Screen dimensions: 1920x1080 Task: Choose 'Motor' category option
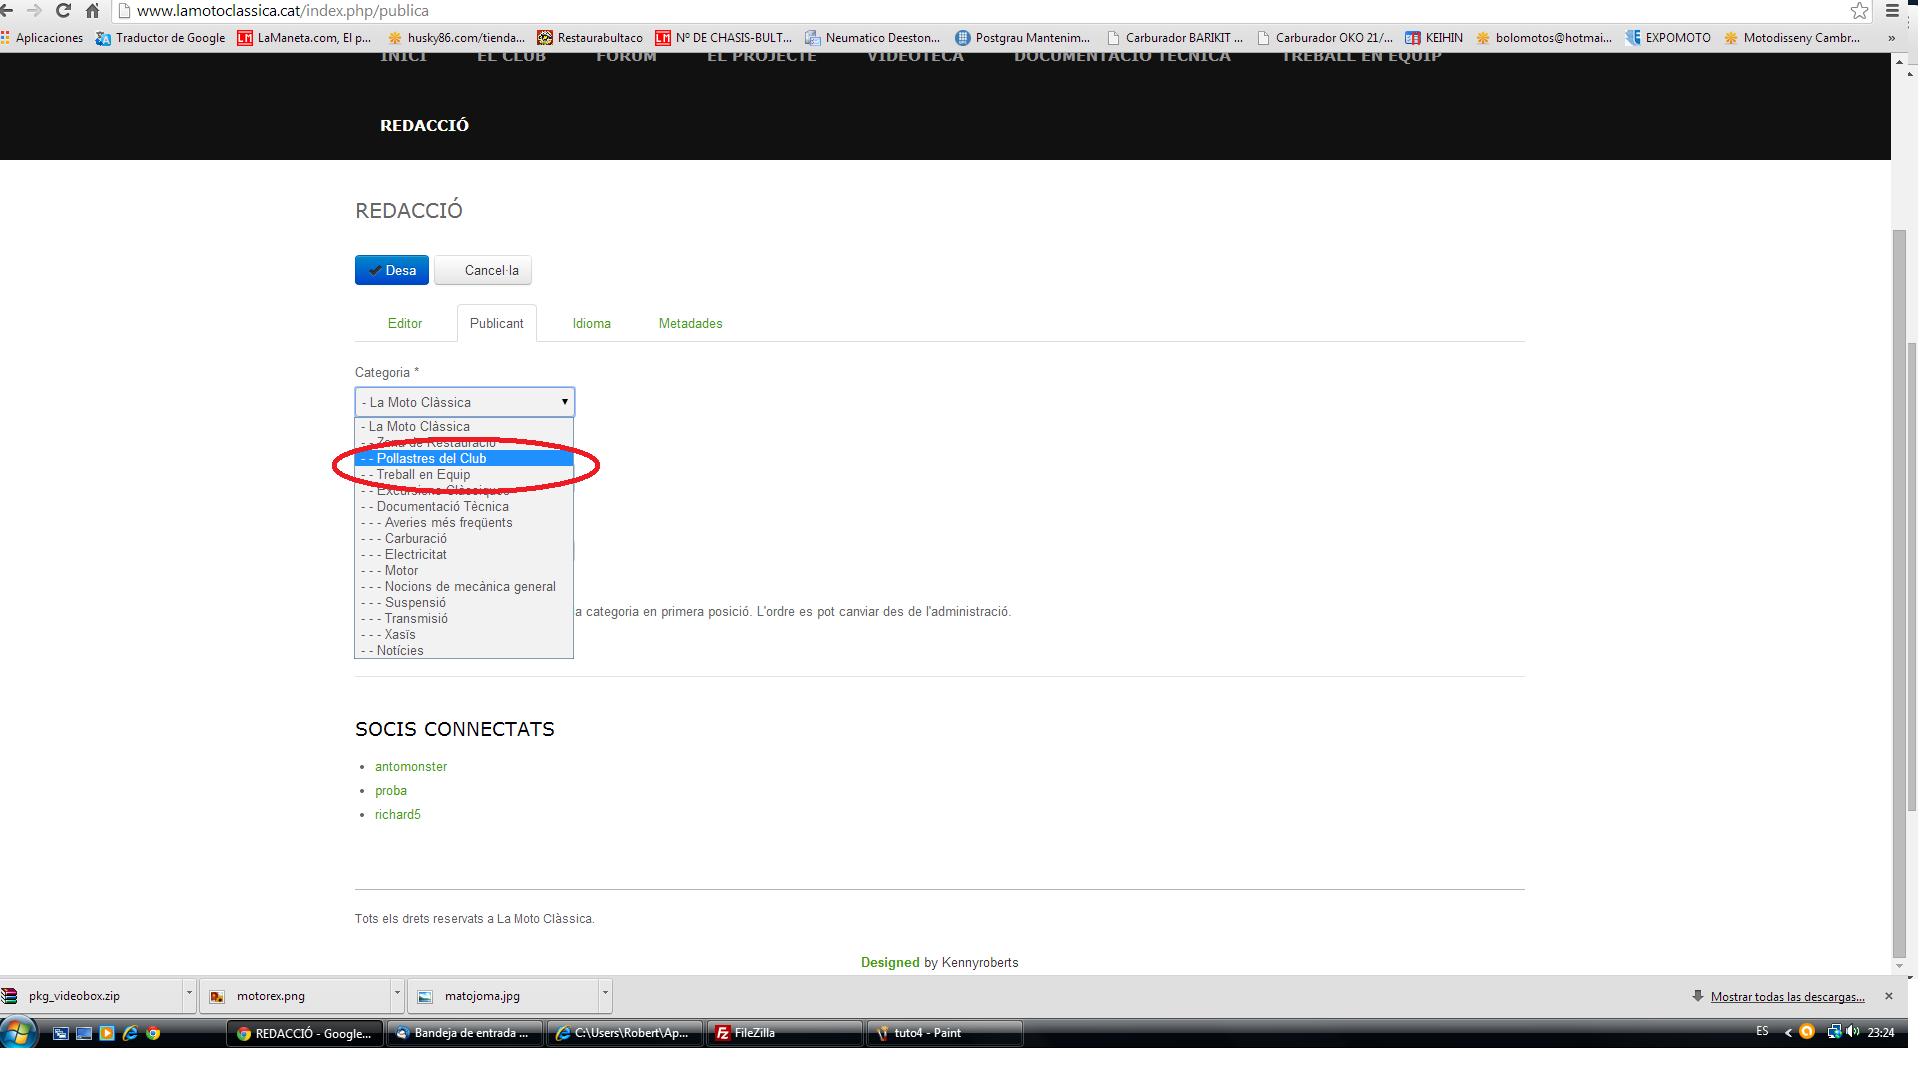[464, 570]
